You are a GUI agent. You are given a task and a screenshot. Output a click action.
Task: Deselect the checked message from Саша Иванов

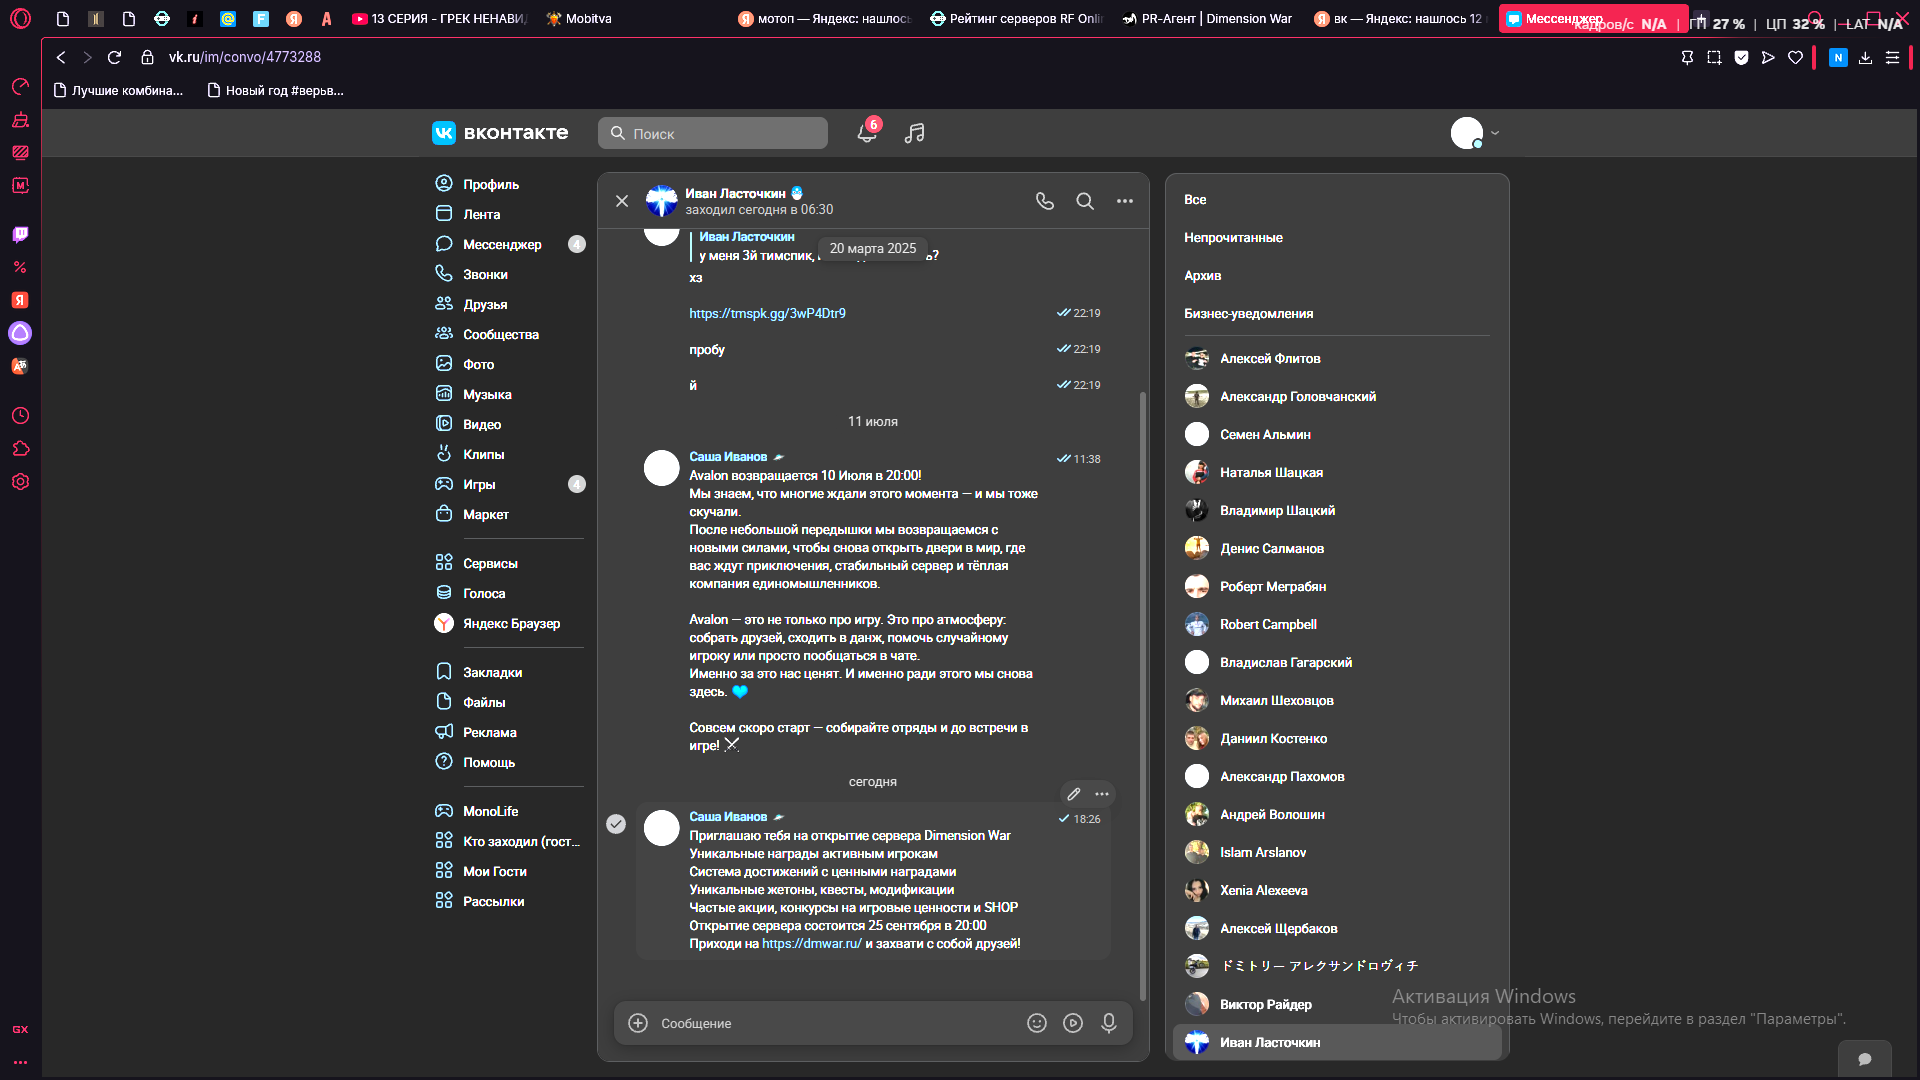[x=616, y=824]
